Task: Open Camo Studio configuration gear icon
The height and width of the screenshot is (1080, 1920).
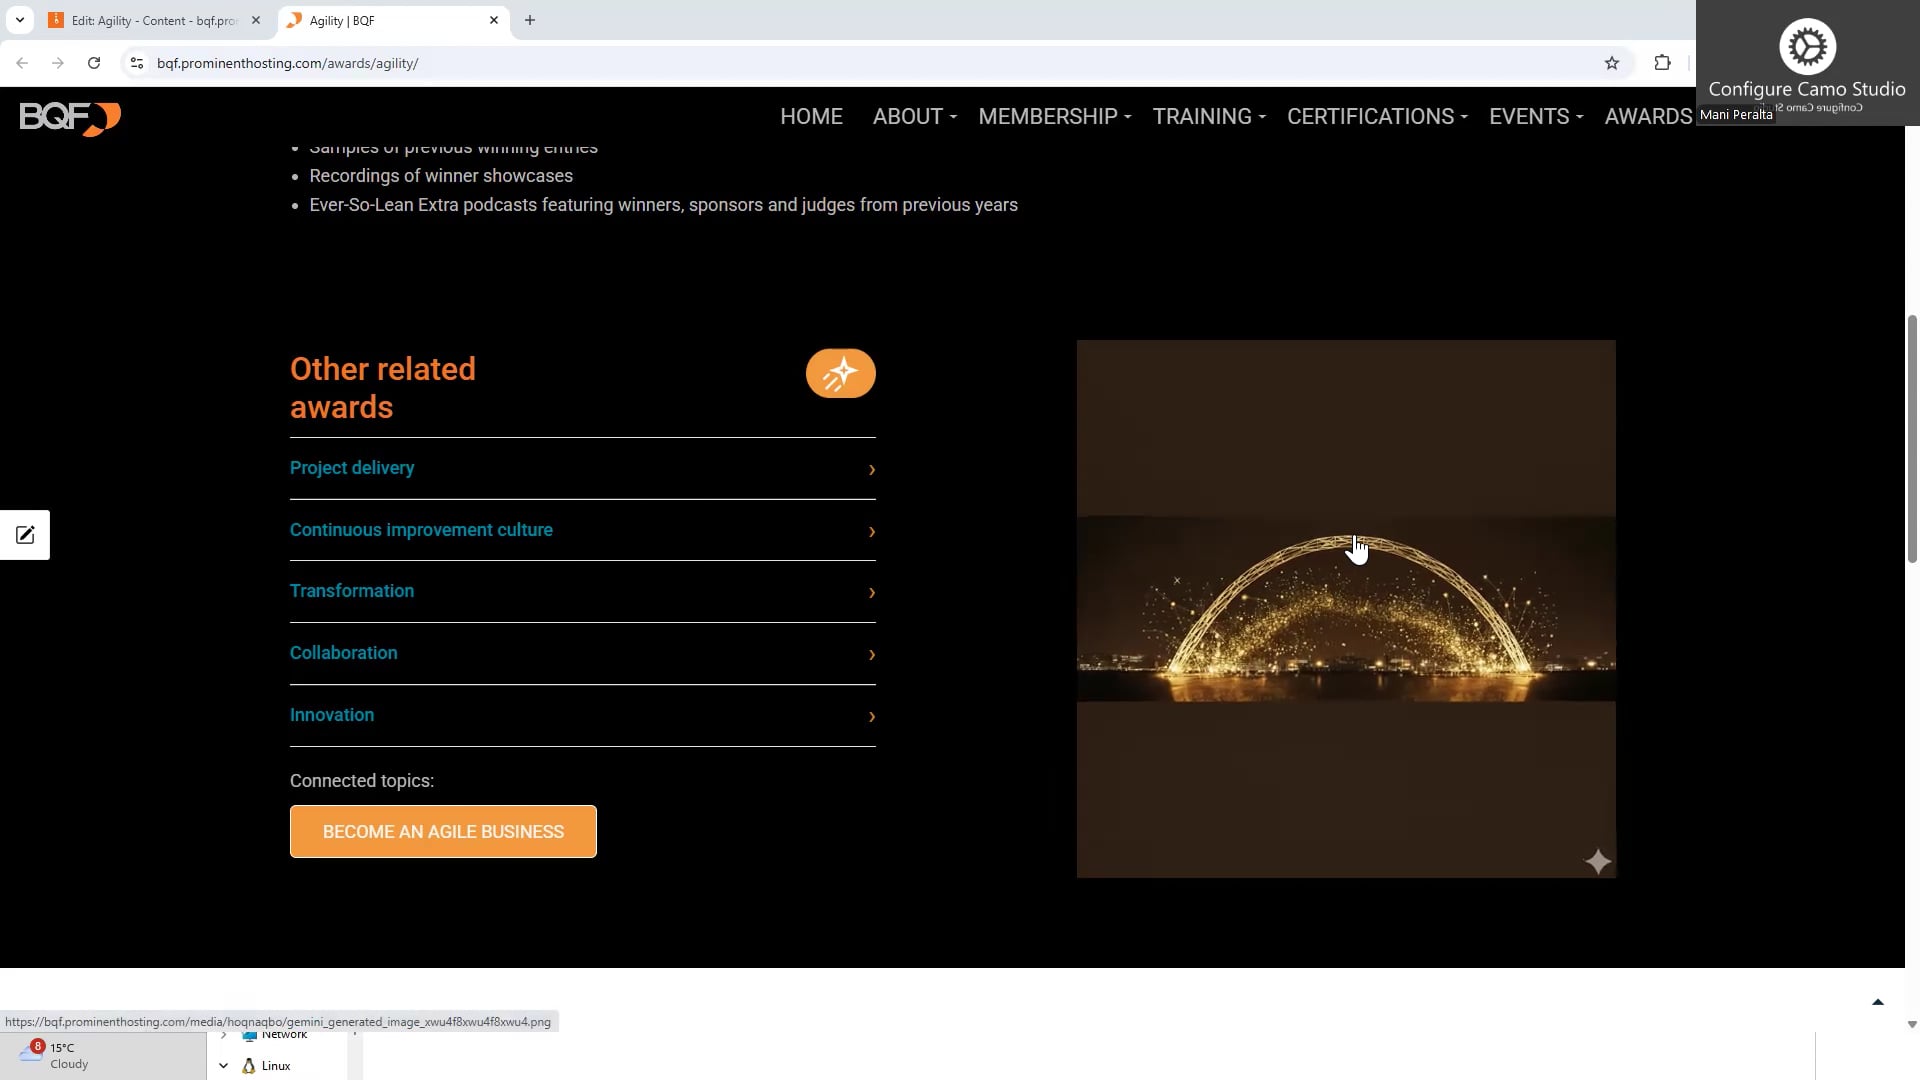Action: [1806, 47]
